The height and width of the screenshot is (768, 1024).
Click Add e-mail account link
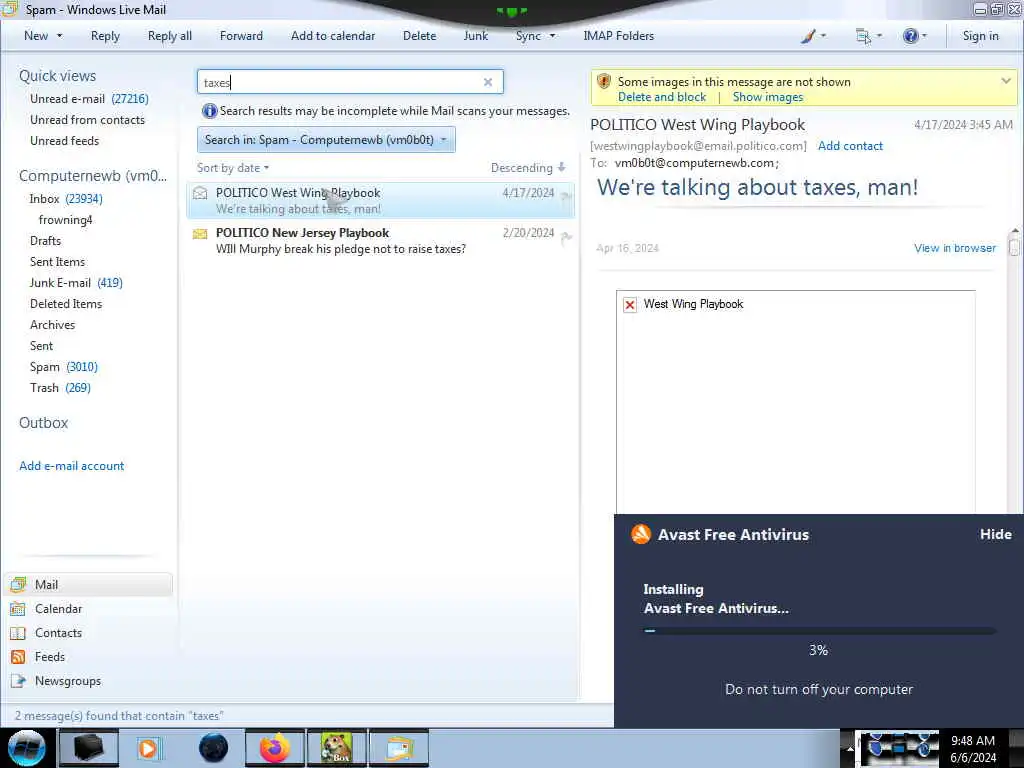coord(72,466)
